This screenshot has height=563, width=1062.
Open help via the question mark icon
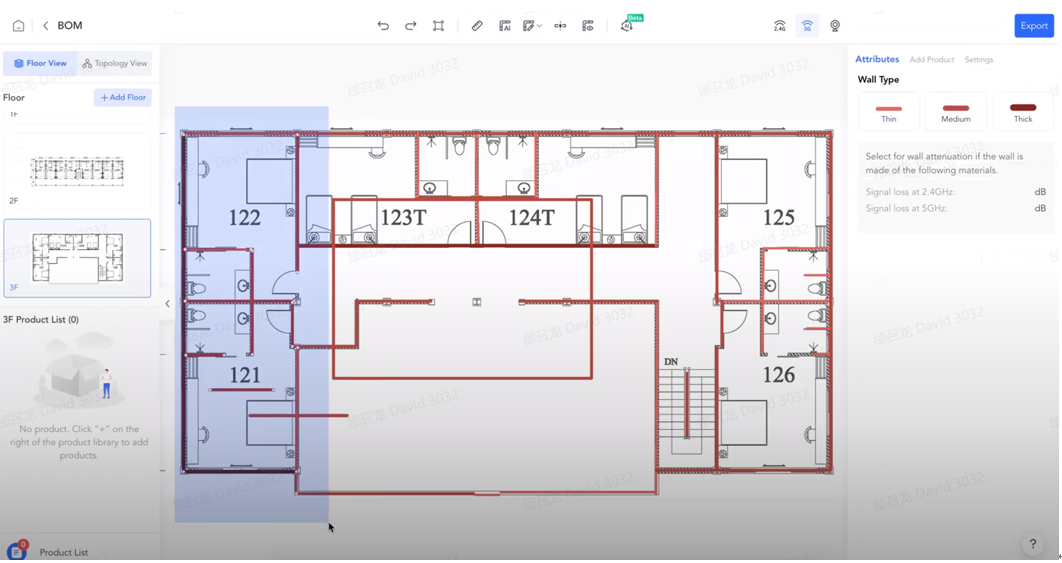(x=1032, y=543)
